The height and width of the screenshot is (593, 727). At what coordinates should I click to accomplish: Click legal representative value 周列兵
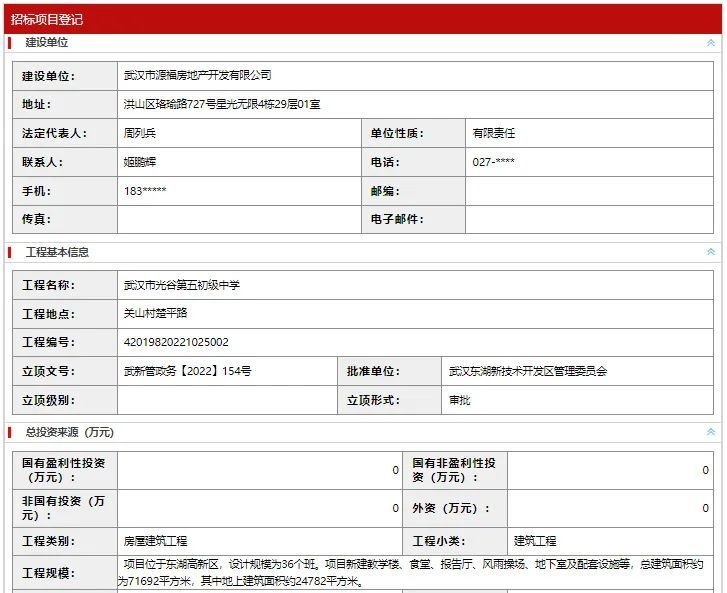click(140, 134)
